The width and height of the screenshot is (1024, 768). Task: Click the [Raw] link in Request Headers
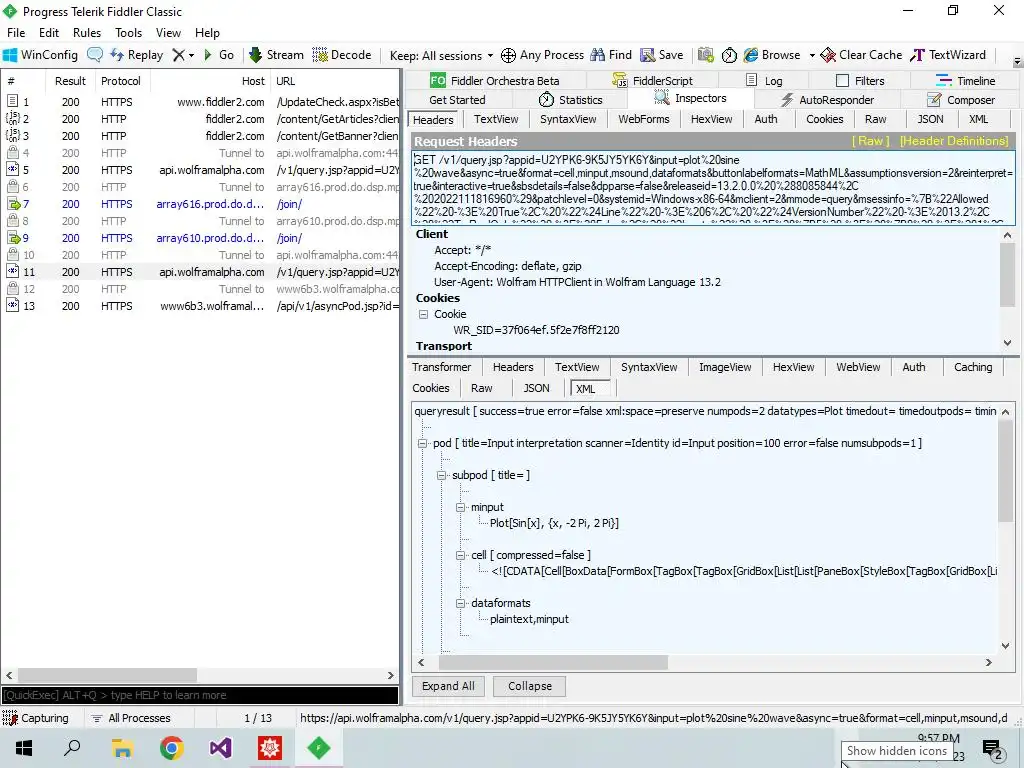click(870, 141)
